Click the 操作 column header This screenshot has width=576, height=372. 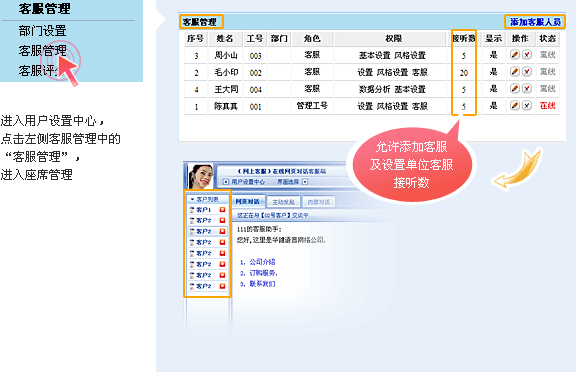click(x=520, y=38)
